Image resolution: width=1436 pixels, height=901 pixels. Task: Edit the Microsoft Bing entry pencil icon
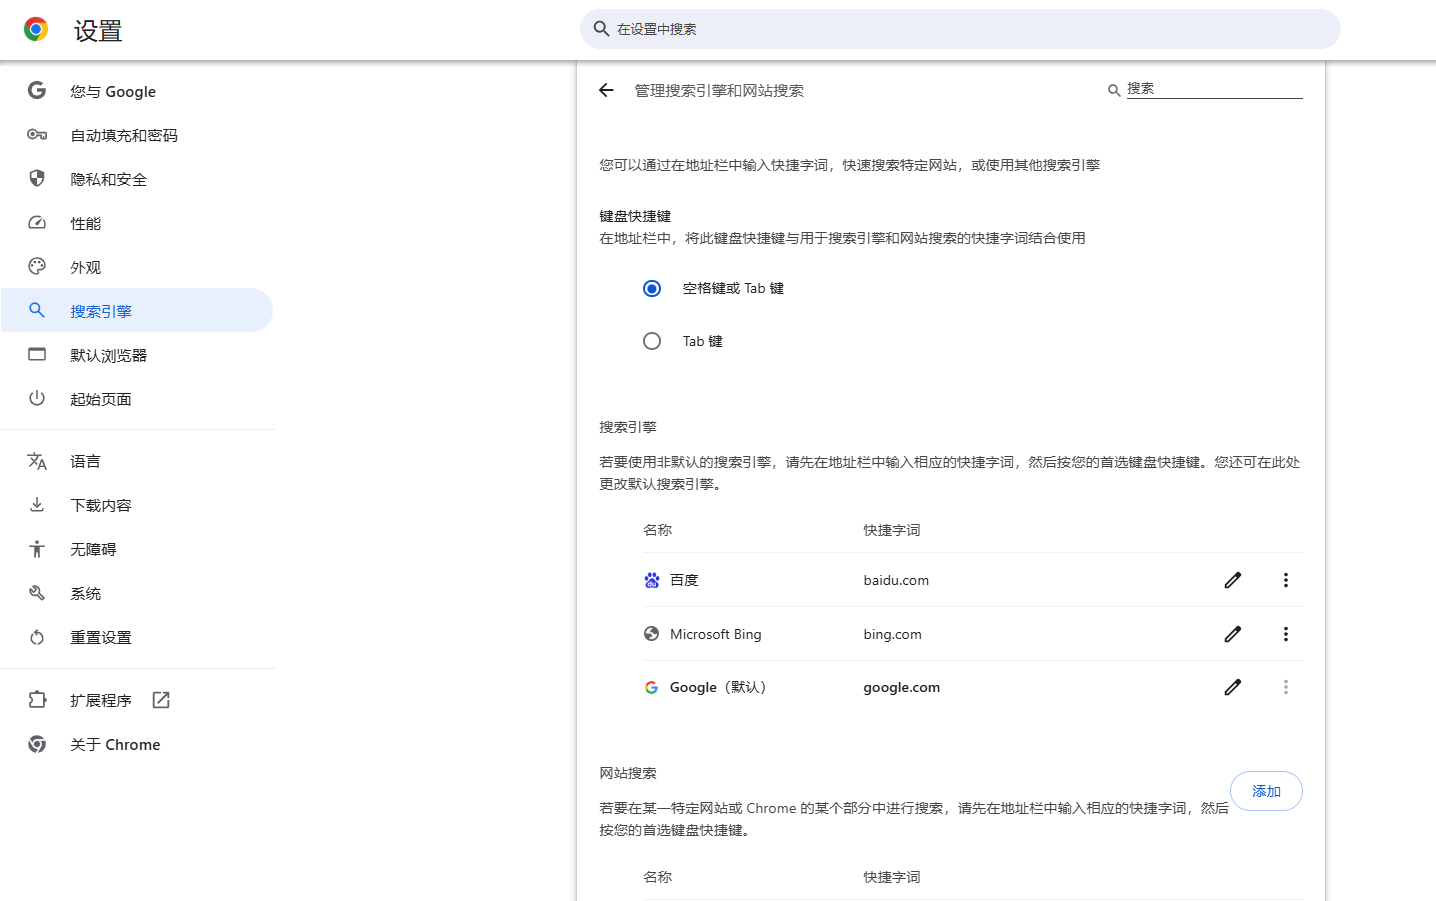pyautogui.click(x=1233, y=634)
